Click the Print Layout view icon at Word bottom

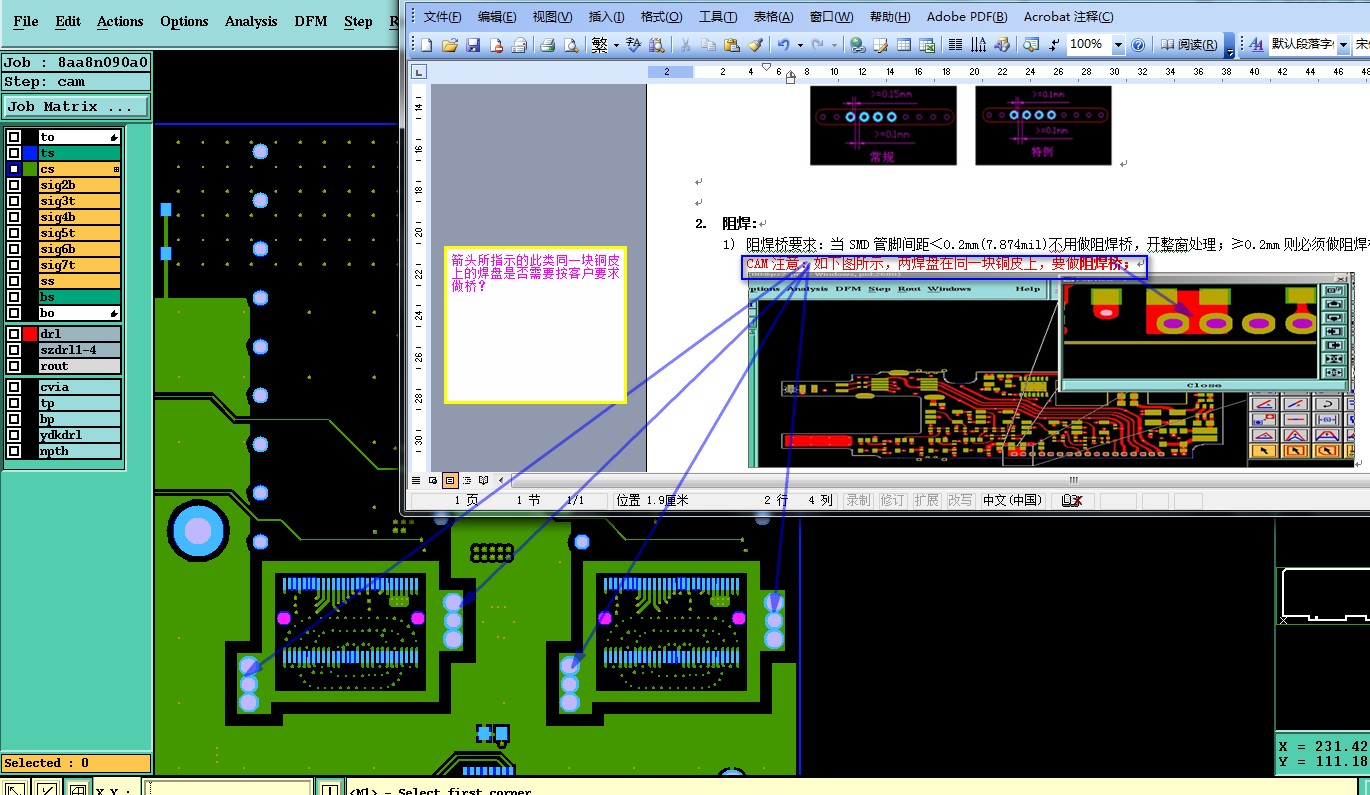coord(450,481)
